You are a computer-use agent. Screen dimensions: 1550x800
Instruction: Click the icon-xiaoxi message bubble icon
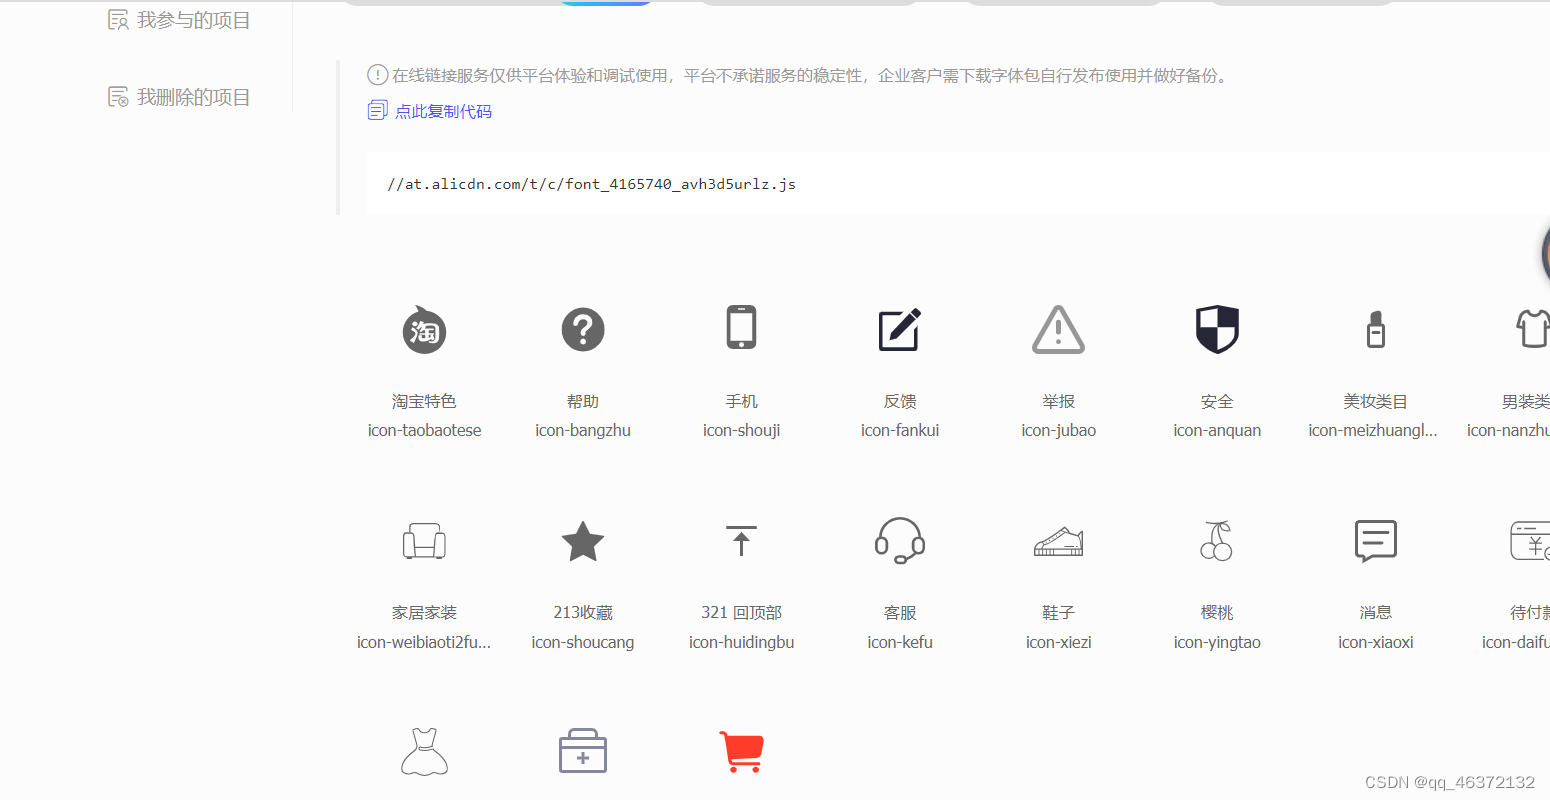(1375, 541)
